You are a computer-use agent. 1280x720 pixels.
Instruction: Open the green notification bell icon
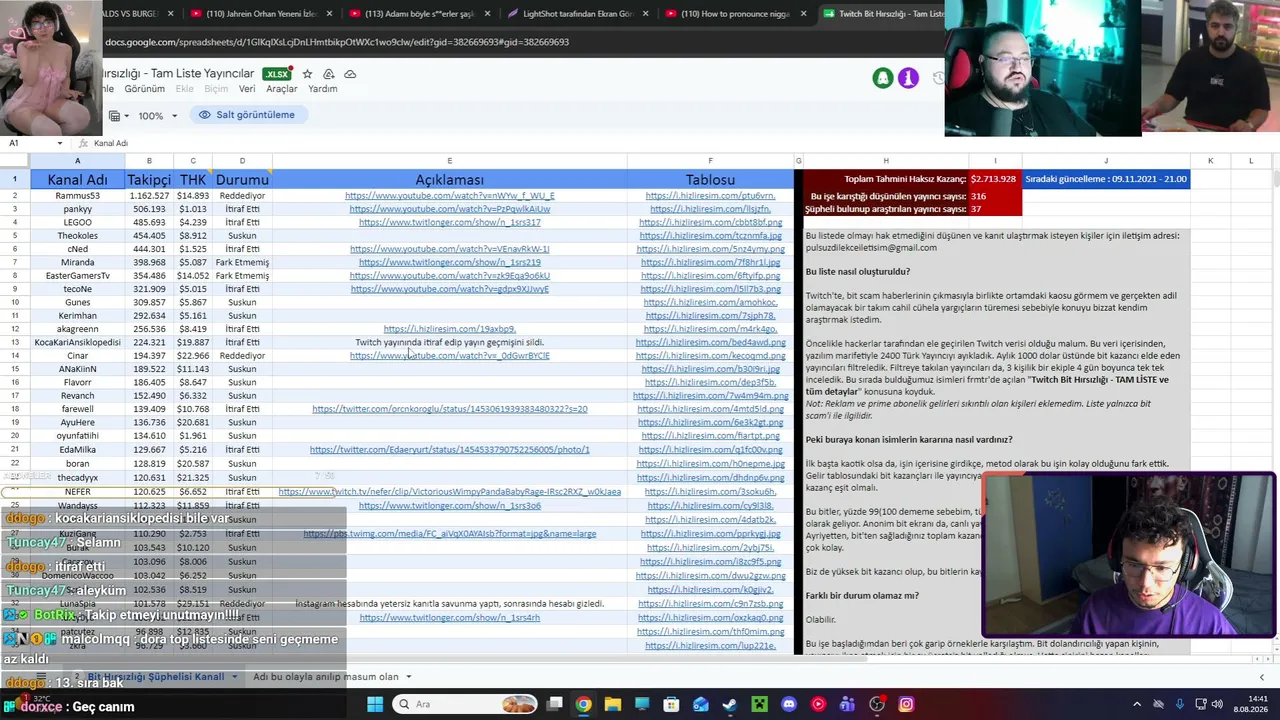point(882,78)
